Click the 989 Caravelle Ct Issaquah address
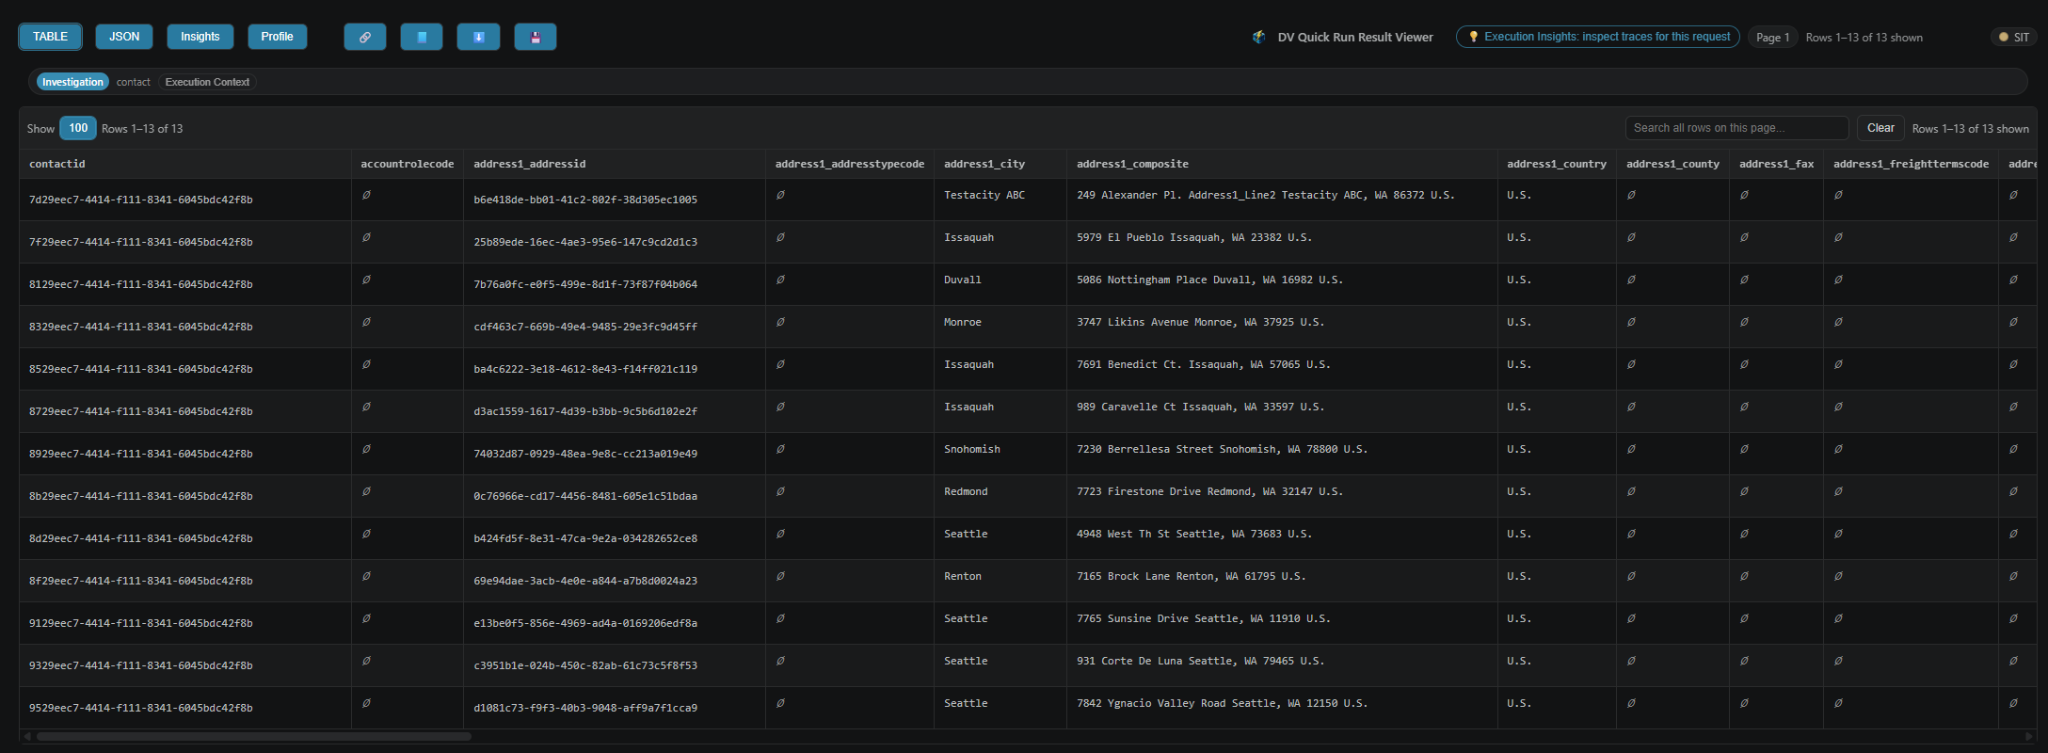The image size is (2048, 753). point(1200,407)
